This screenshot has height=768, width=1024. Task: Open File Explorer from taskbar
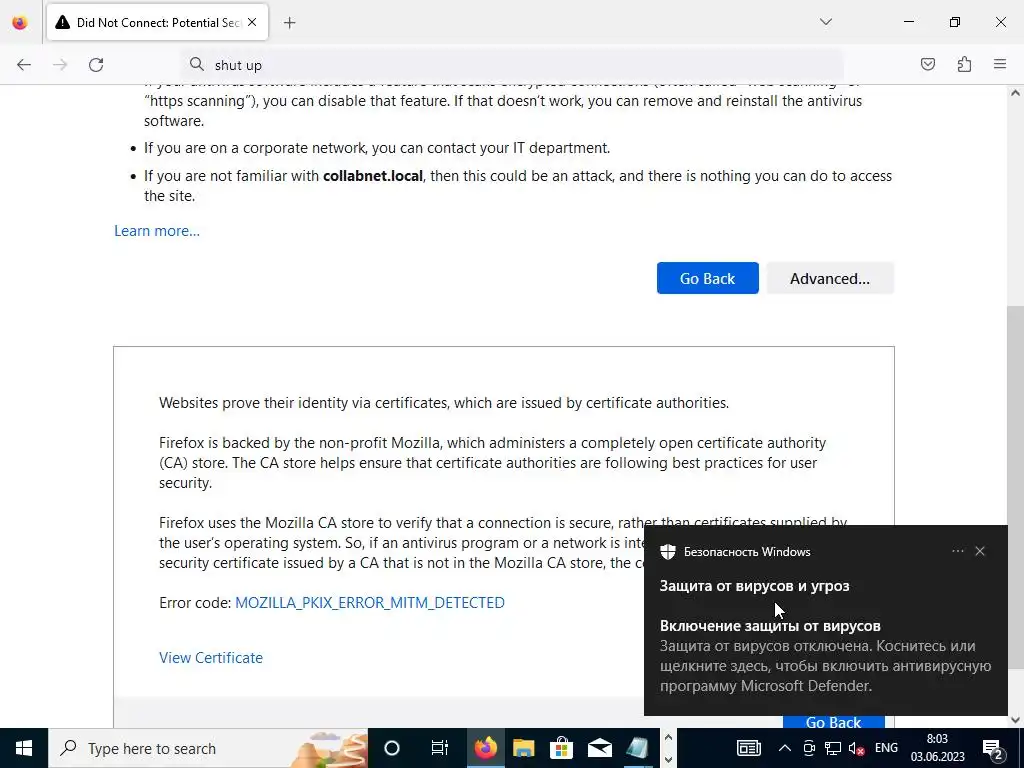coord(523,748)
